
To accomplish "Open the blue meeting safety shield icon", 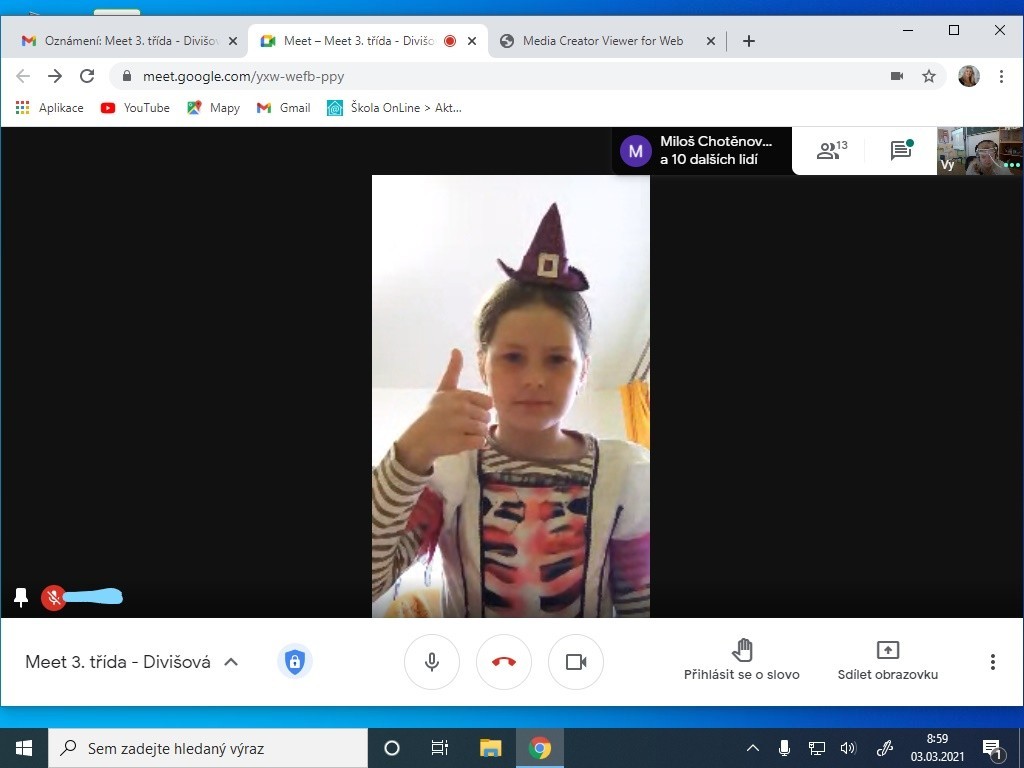I will click(294, 661).
